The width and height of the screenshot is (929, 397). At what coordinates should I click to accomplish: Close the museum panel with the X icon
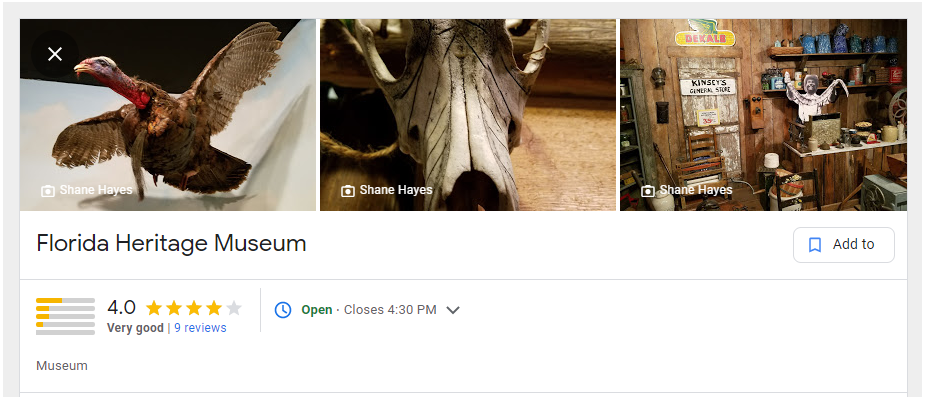point(55,55)
